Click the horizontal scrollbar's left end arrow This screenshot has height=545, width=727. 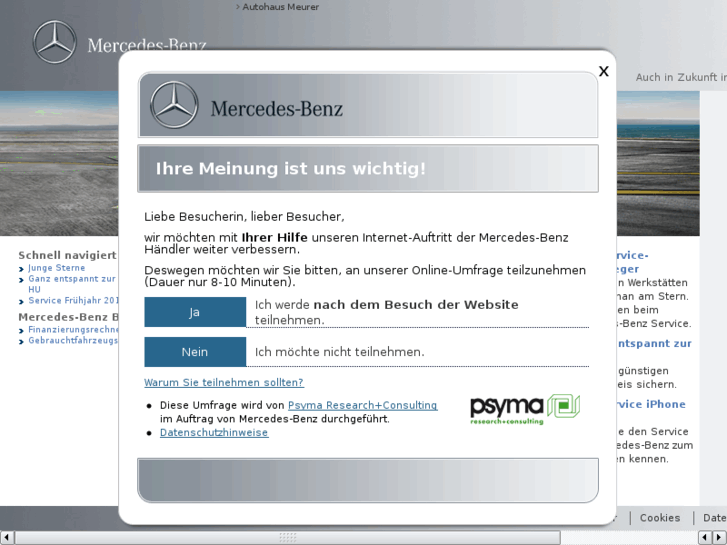6,537
